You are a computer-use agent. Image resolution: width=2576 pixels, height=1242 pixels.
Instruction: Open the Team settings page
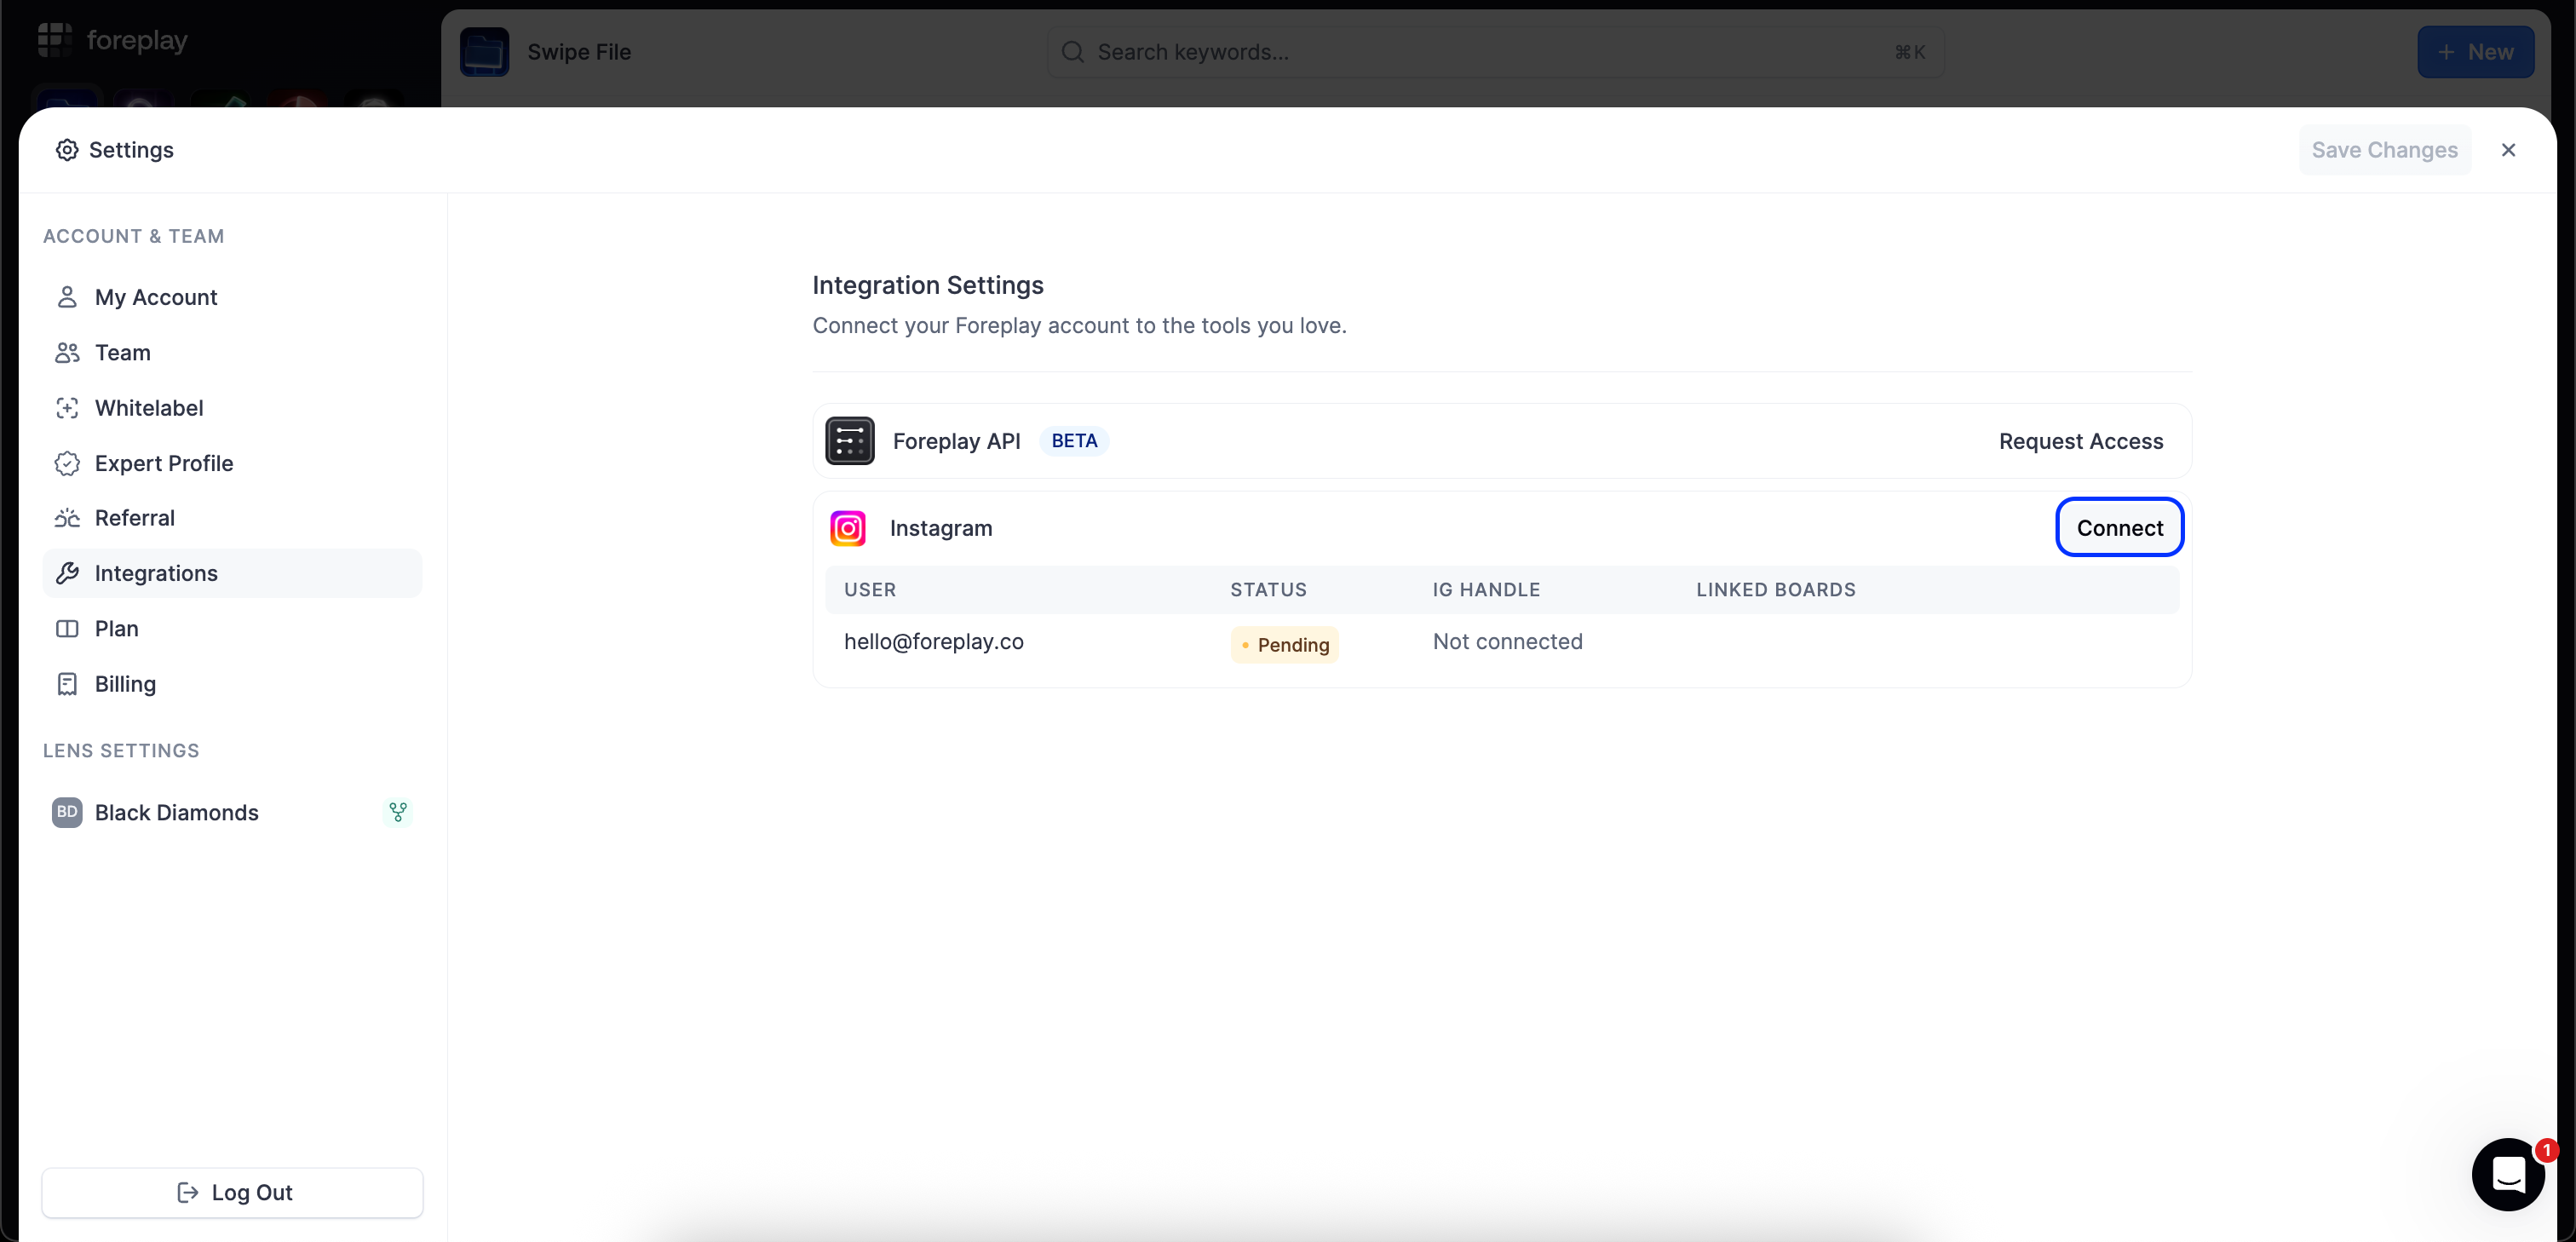tap(232, 352)
